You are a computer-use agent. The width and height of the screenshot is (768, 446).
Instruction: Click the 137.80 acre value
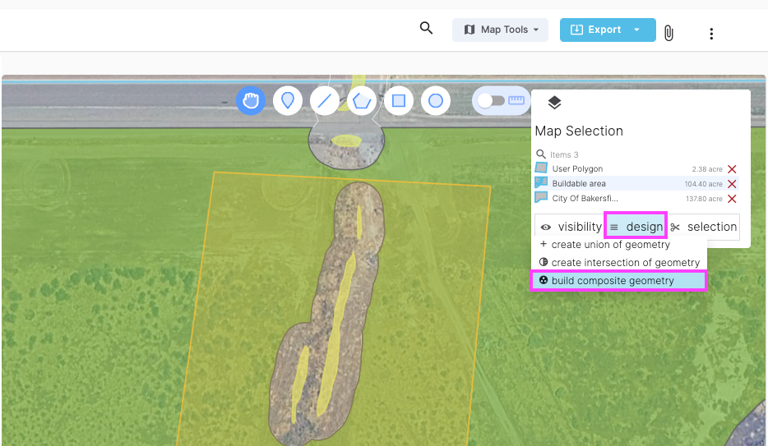click(704, 199)
